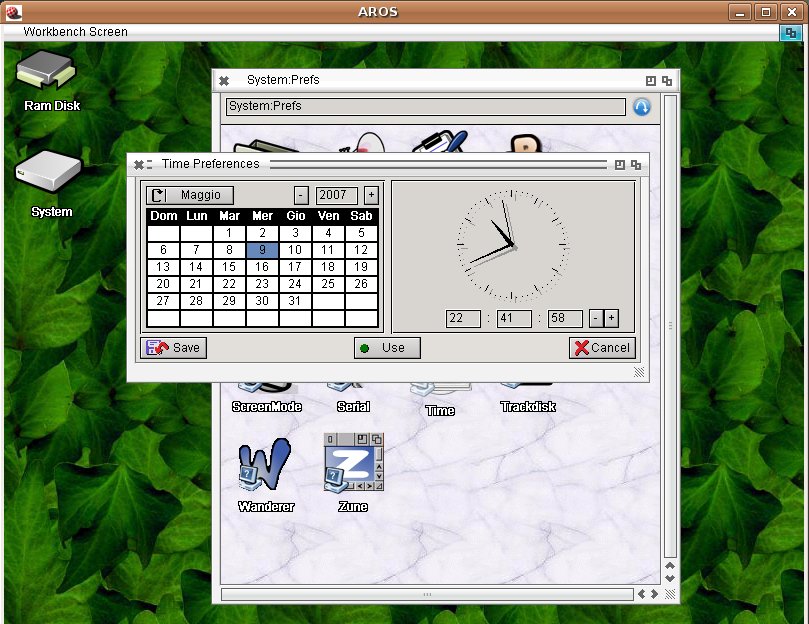Increase the year with plus button
809x624 pixels.
click(371, 195)
